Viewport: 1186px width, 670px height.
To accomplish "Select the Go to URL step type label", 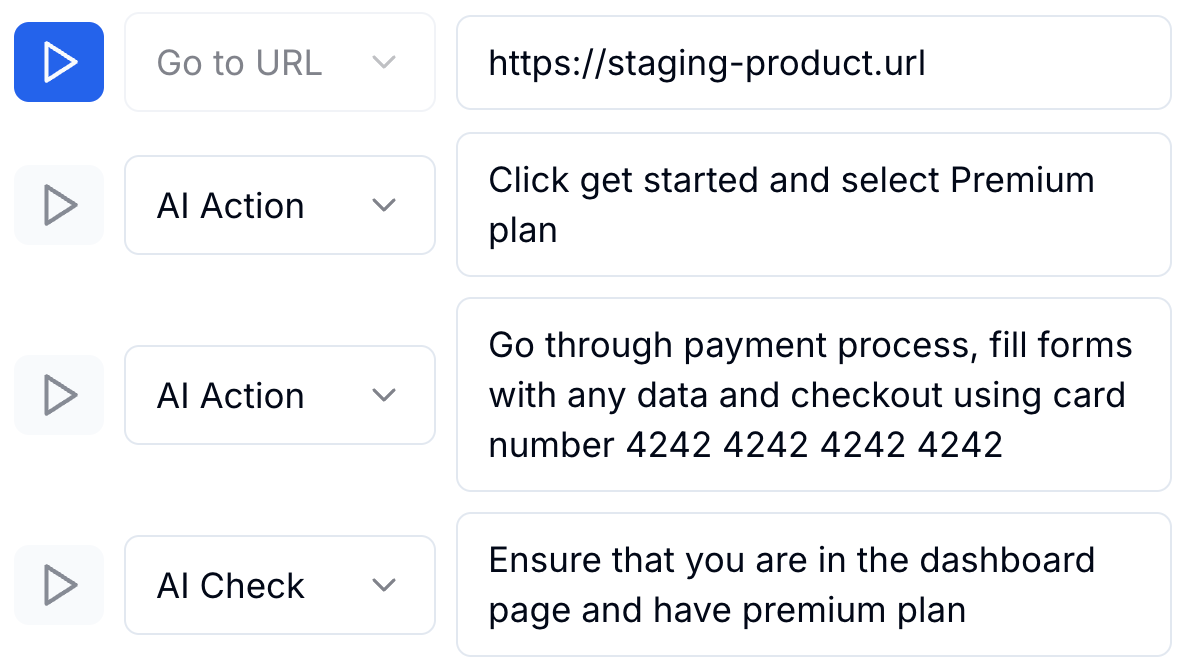I will (239, 63).
